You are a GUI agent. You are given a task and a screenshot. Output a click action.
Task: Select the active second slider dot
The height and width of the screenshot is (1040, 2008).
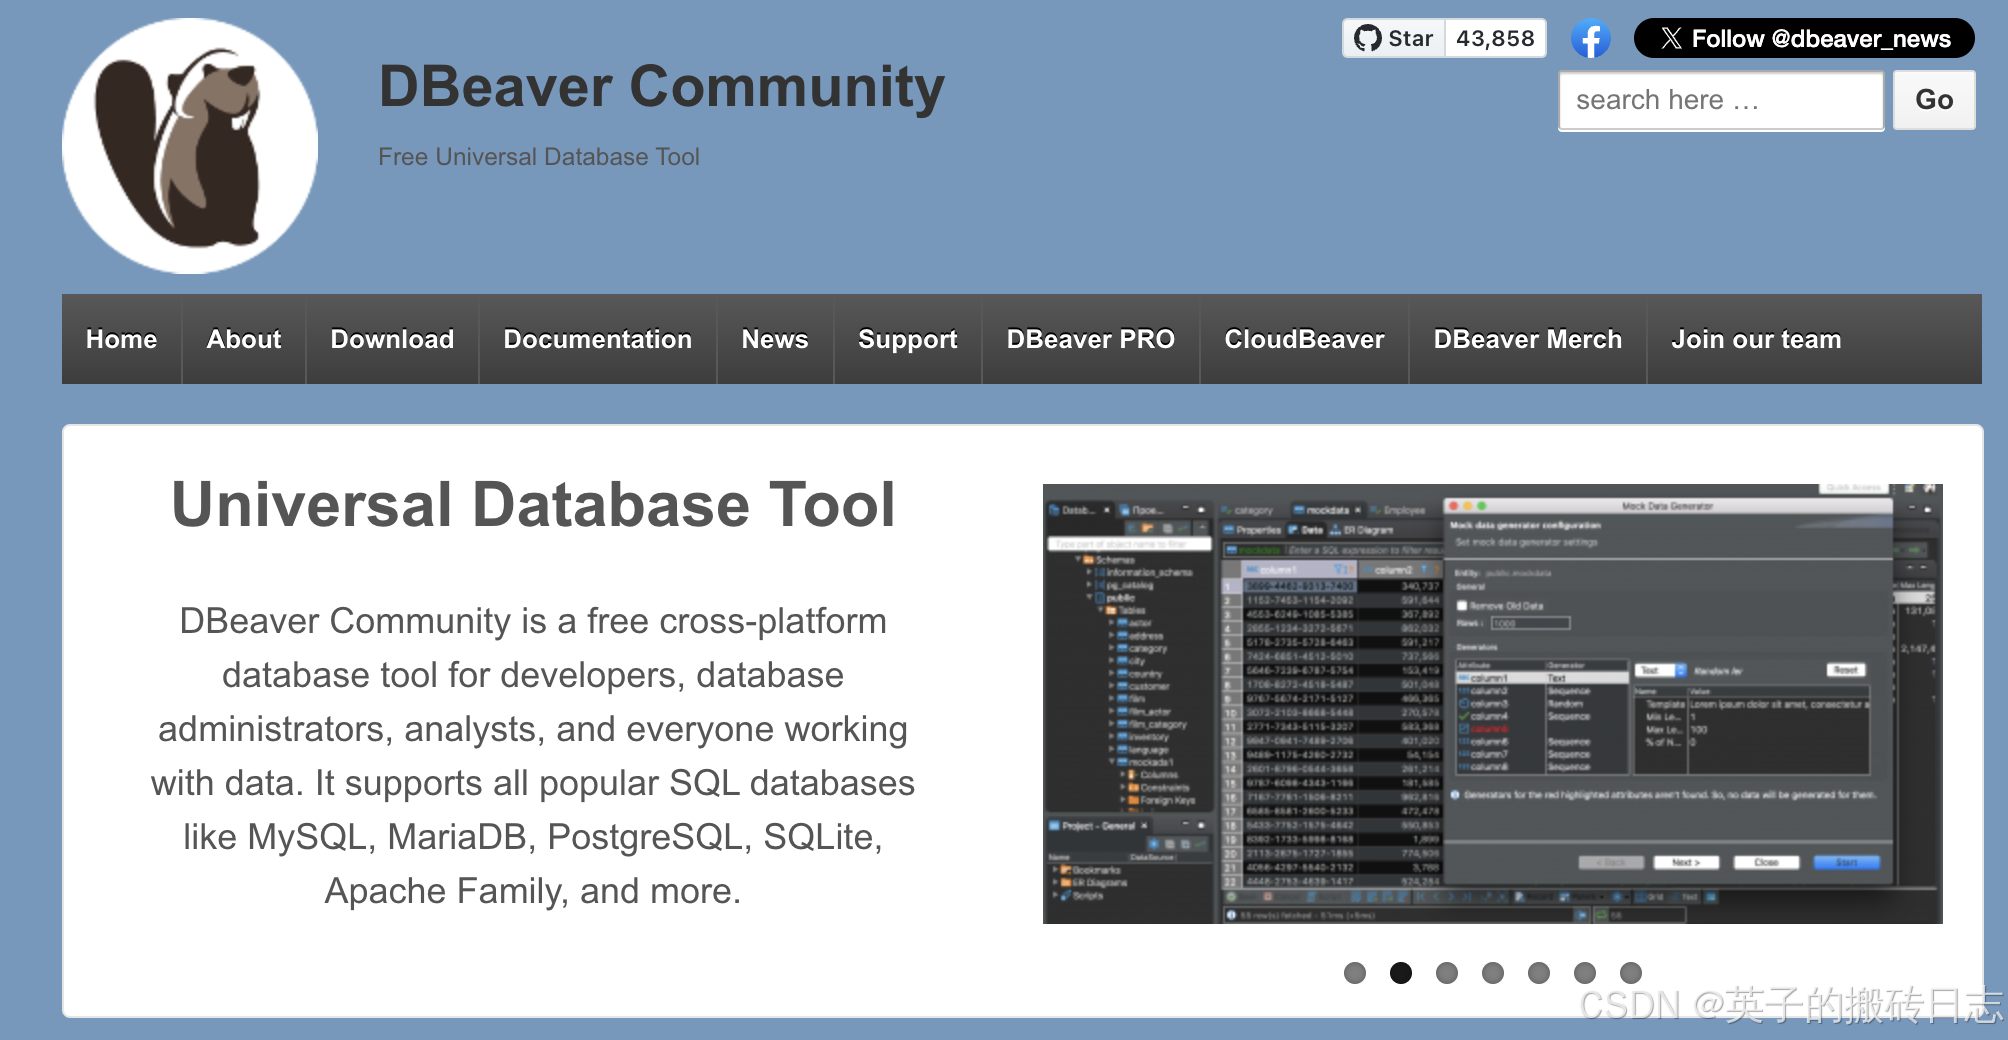1401,973
